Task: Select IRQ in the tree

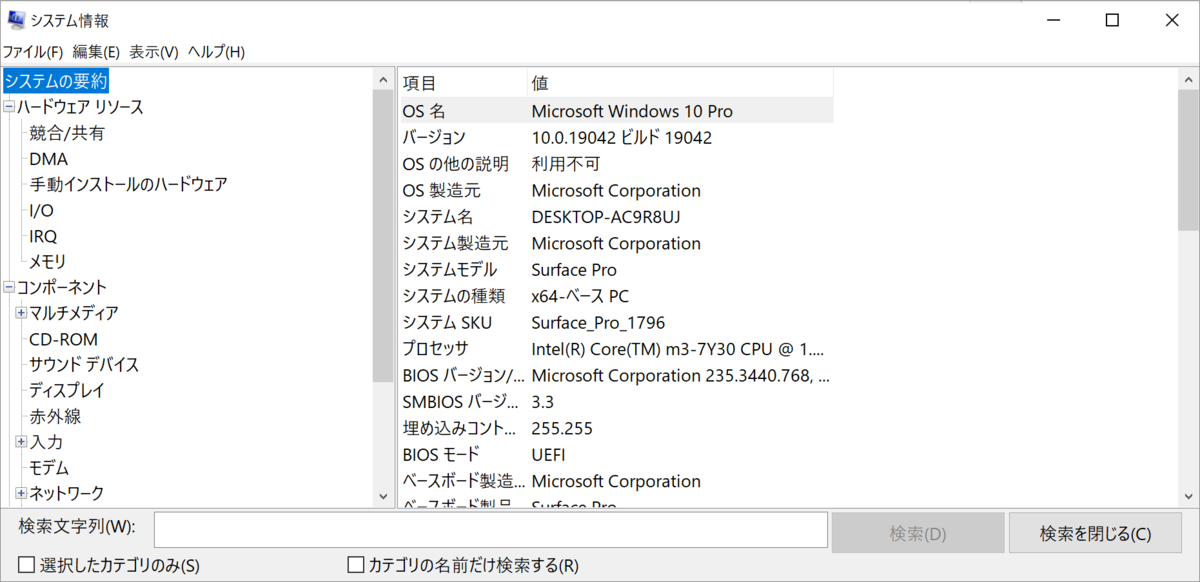Action: 43,236
